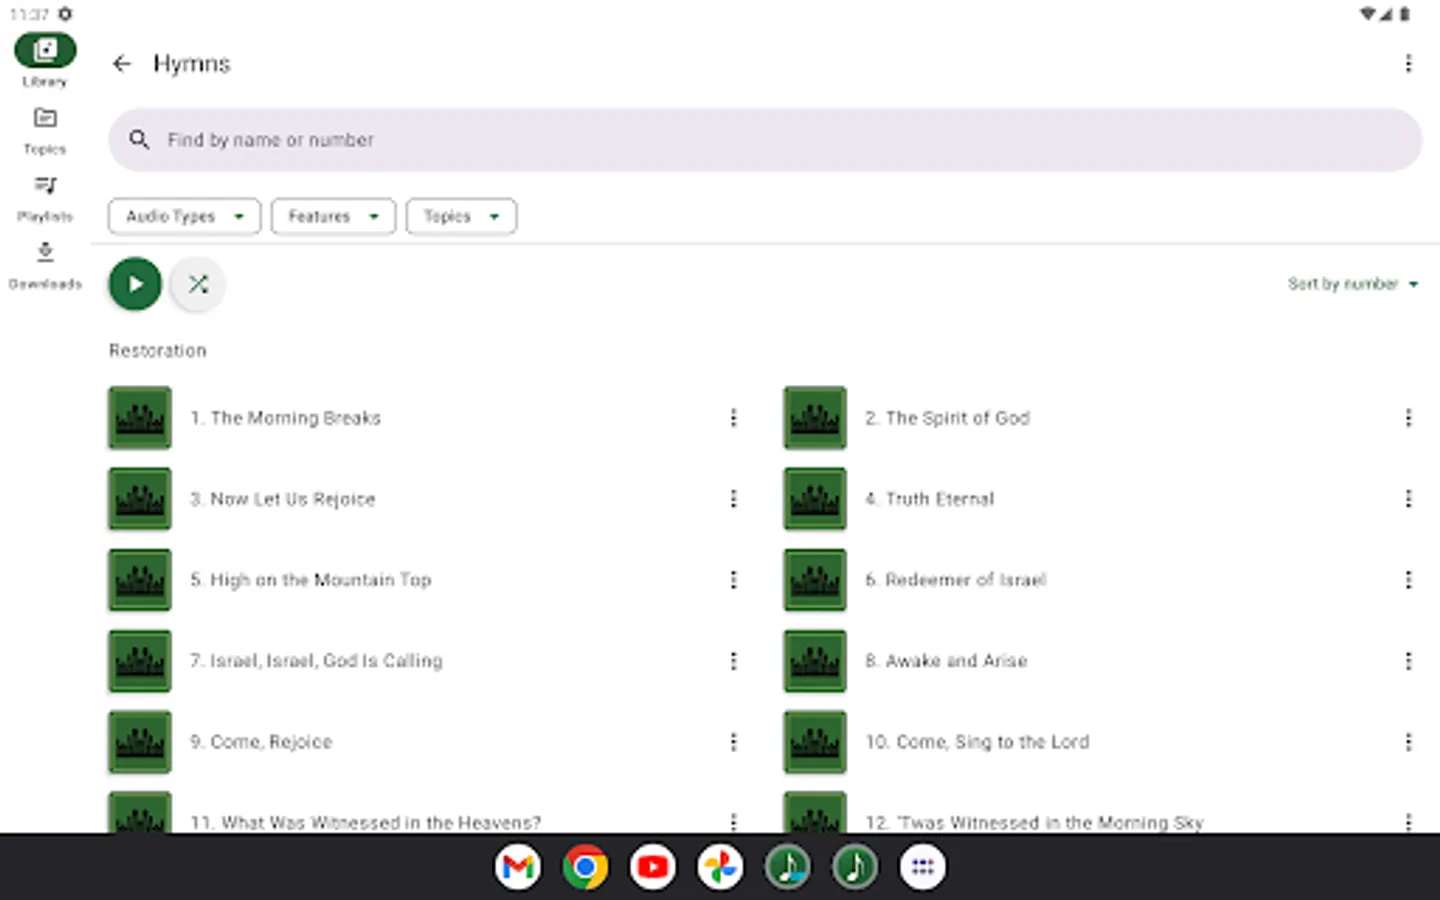
Task: Open the Awake and Arise album thumbnail
Action: [814, 661]
